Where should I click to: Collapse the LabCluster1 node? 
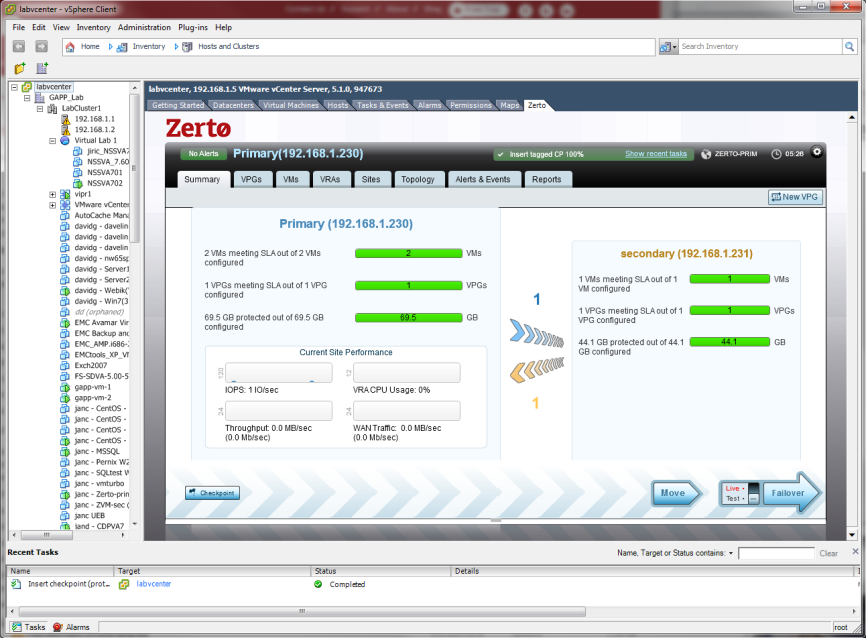click(40, 108)
